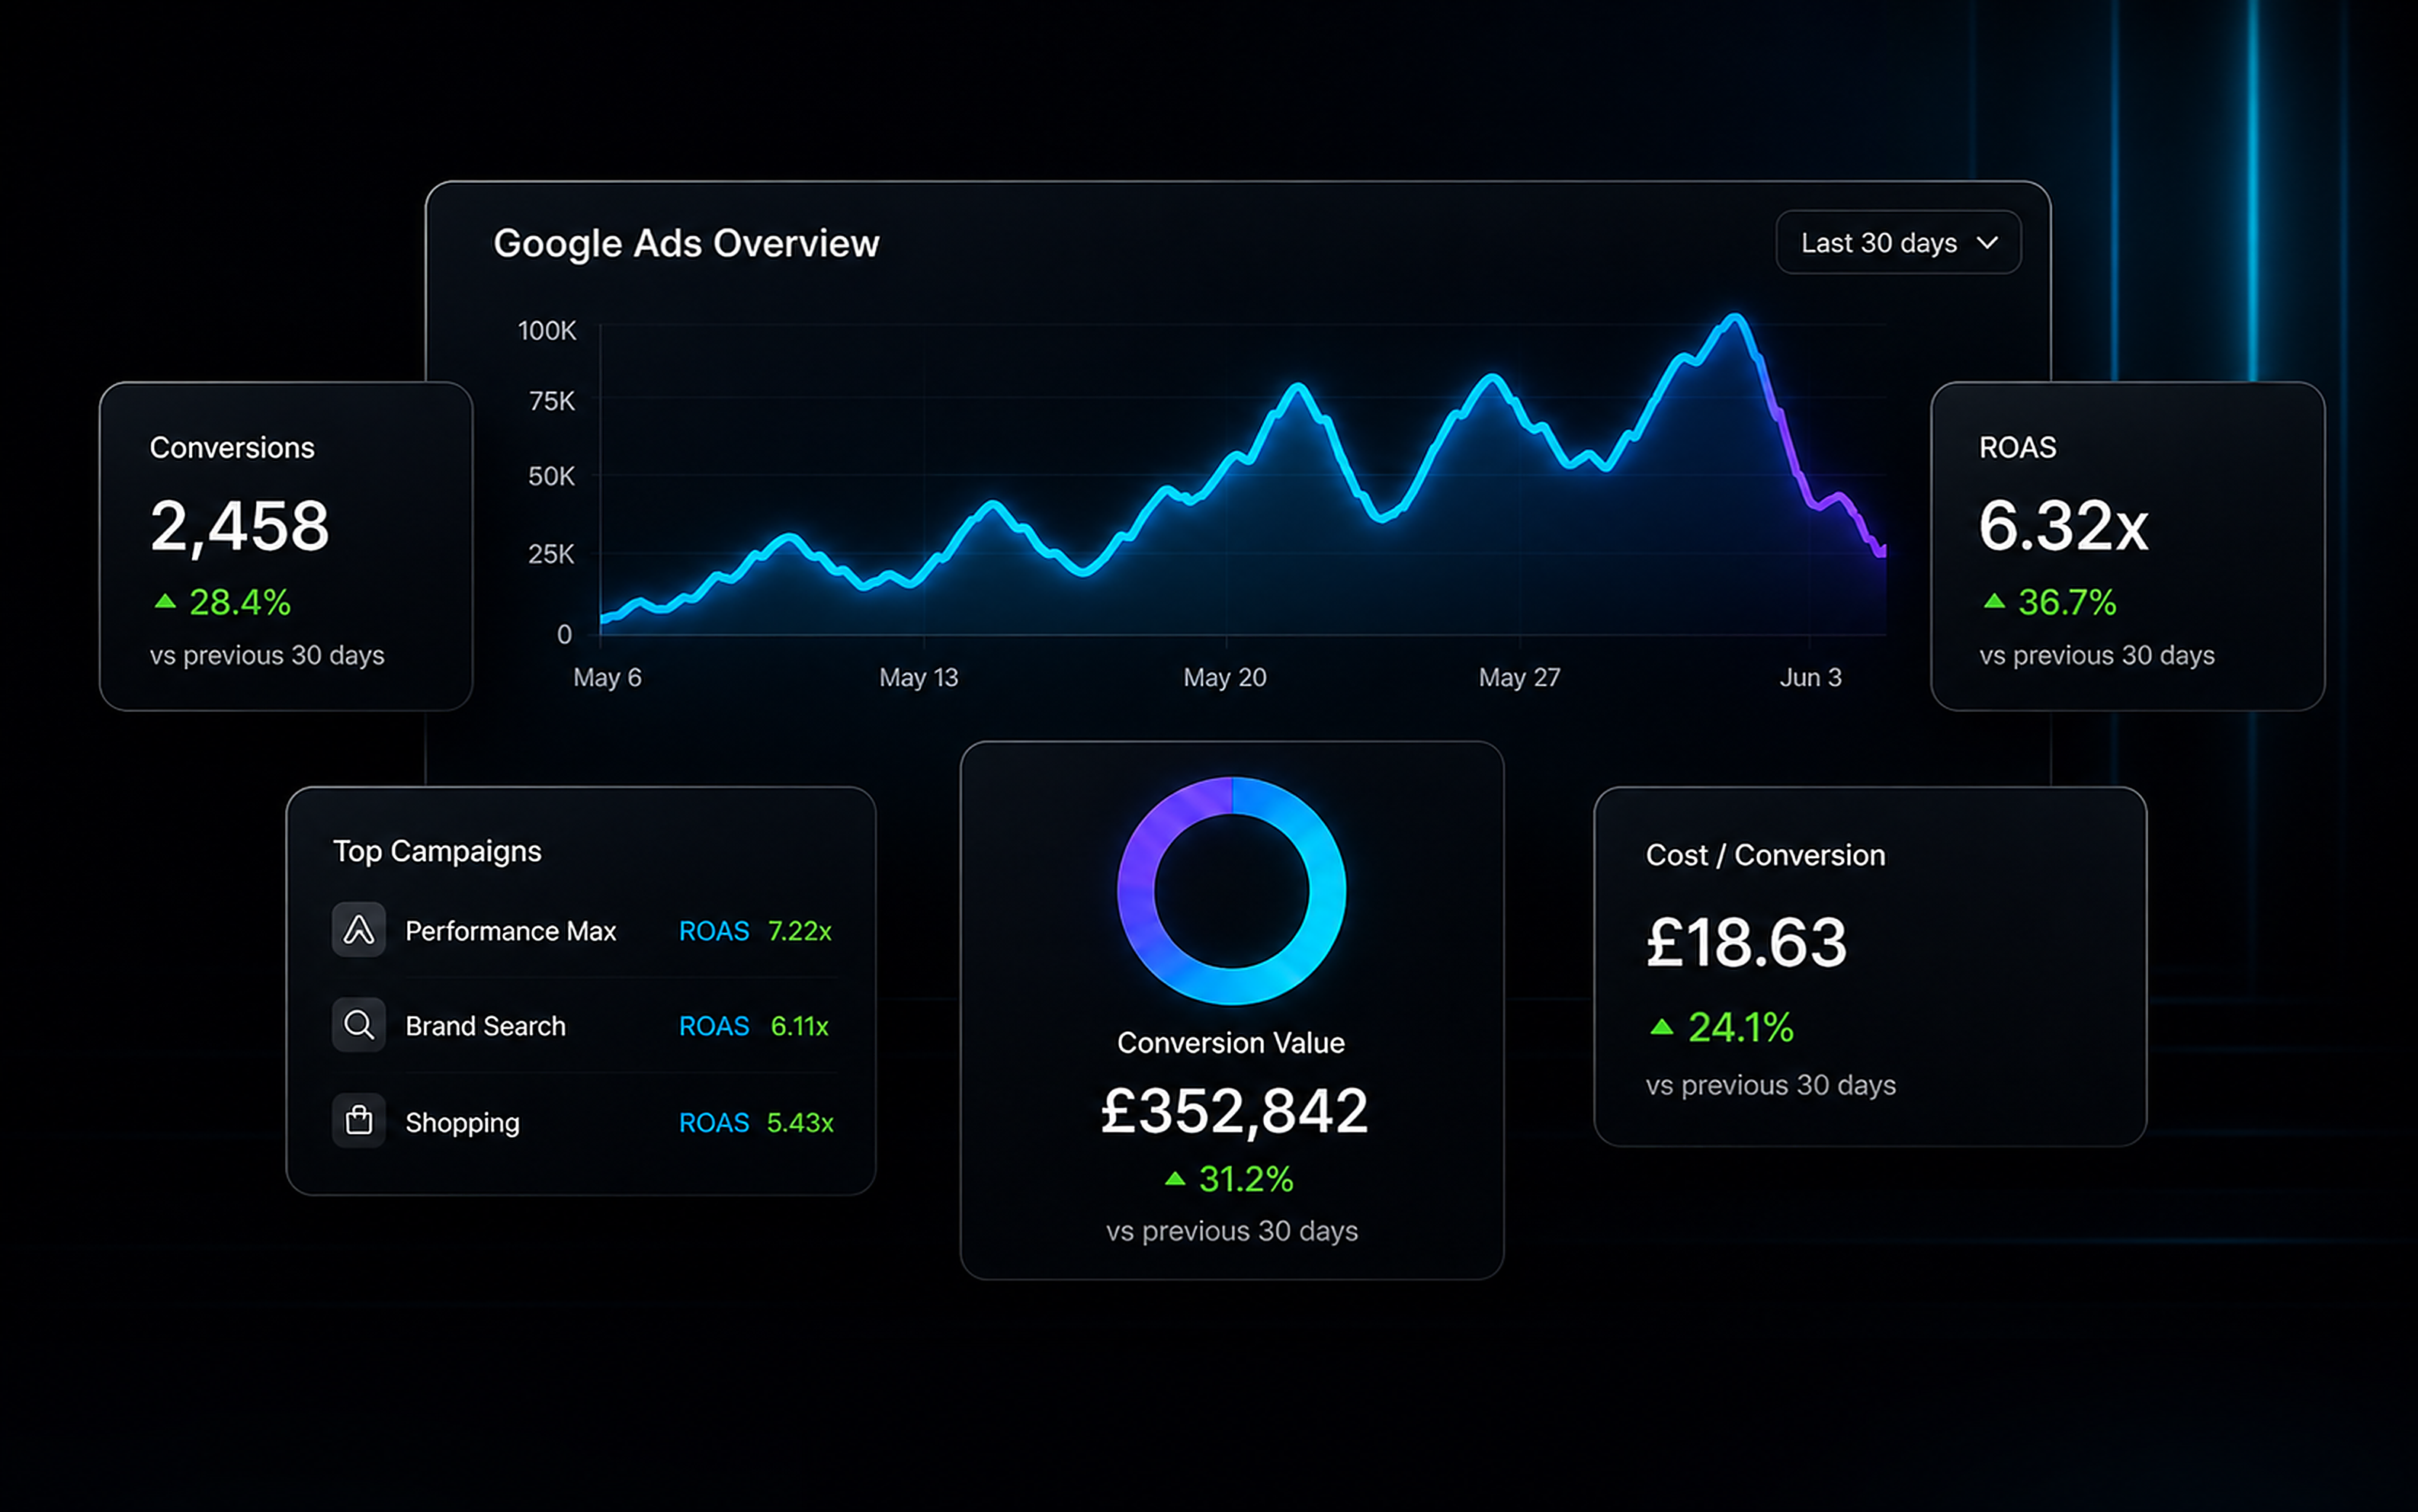The image size is (2418, 1512).
Task: Click the 24.1% cost change
Action: [x=1740, y=1027]
